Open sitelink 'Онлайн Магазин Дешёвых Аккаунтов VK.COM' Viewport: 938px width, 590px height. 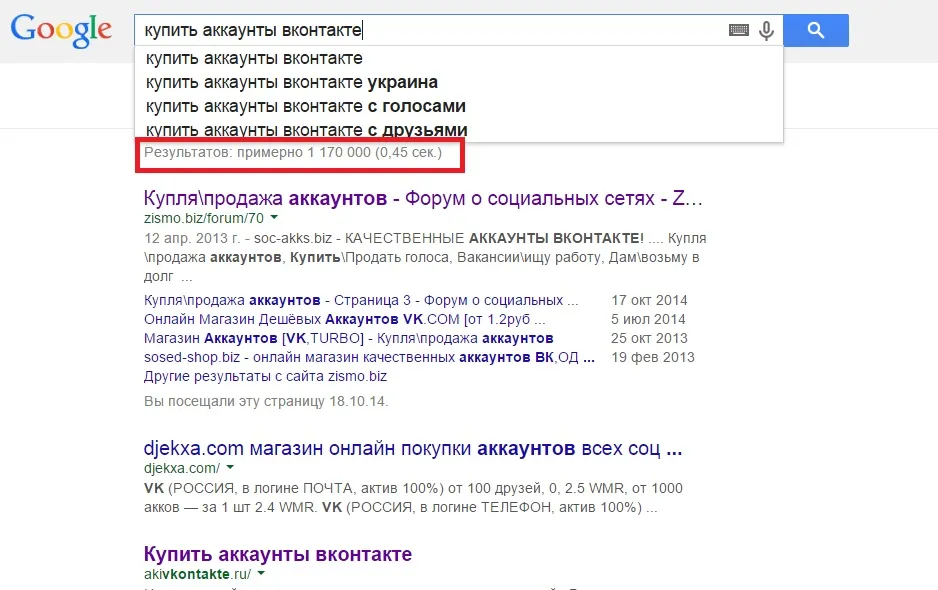click(345, 319)
